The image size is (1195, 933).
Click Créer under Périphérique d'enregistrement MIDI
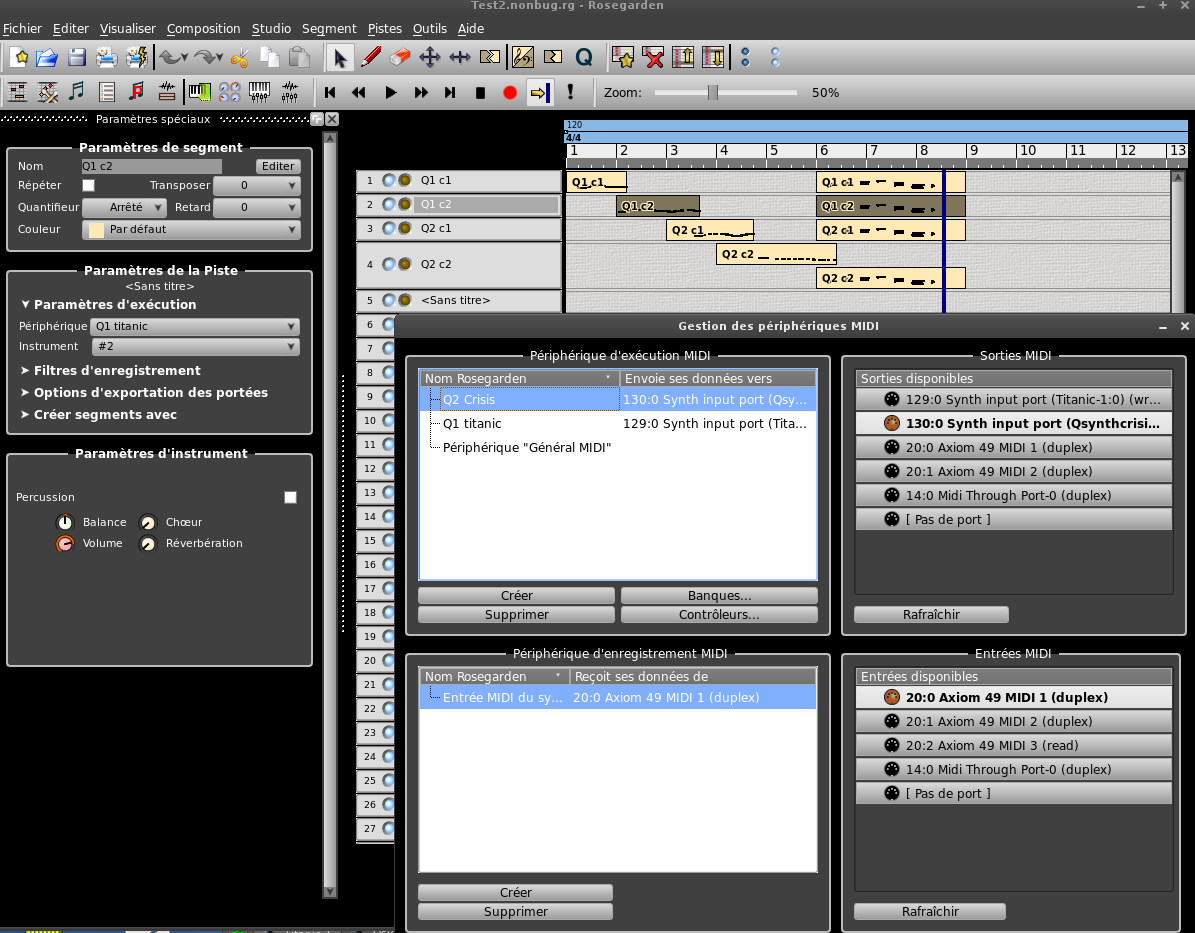point(516,893)
